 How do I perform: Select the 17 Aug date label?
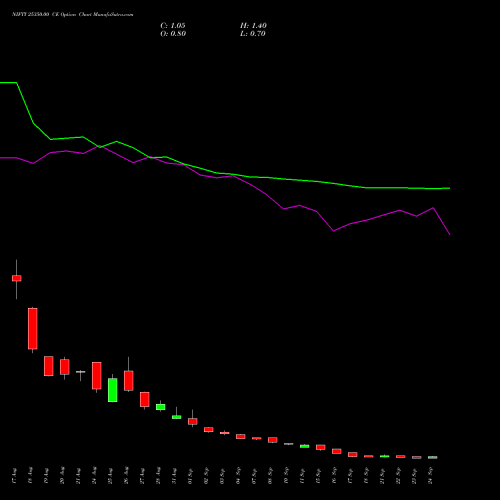pyautogui.click(x=14, y=476)
